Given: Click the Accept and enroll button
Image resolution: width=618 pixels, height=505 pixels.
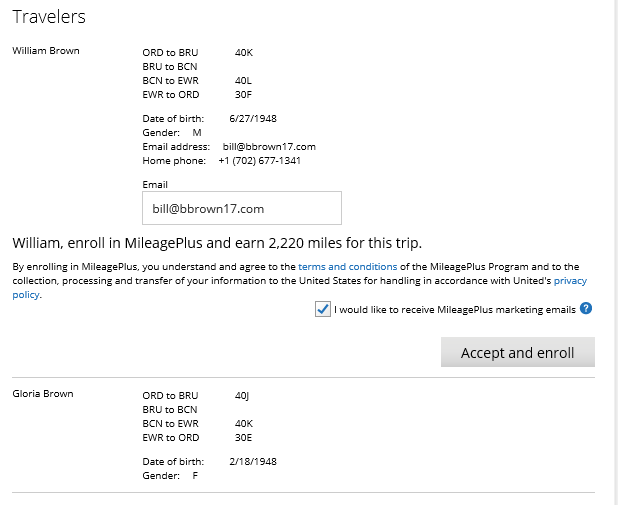Looking at the screenshot, I should [x=517, y=352].
